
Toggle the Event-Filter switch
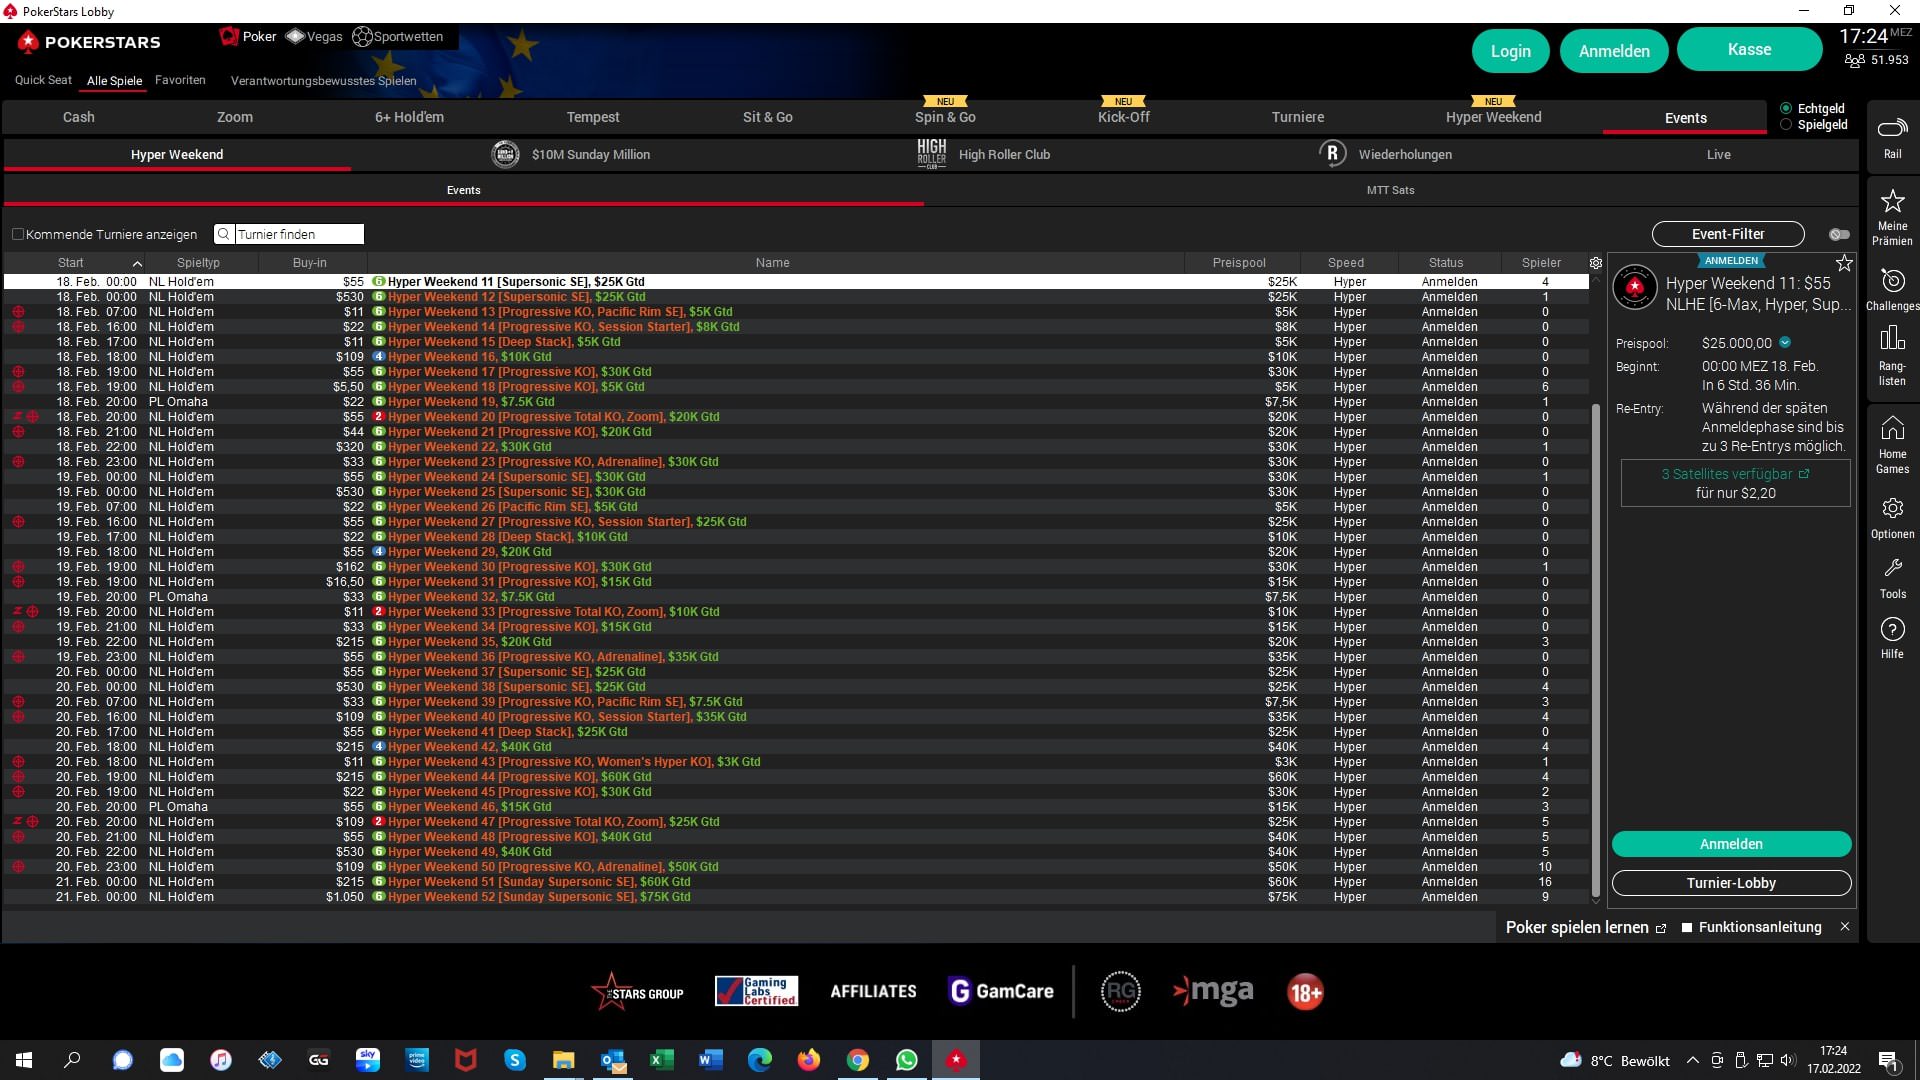1839,235
